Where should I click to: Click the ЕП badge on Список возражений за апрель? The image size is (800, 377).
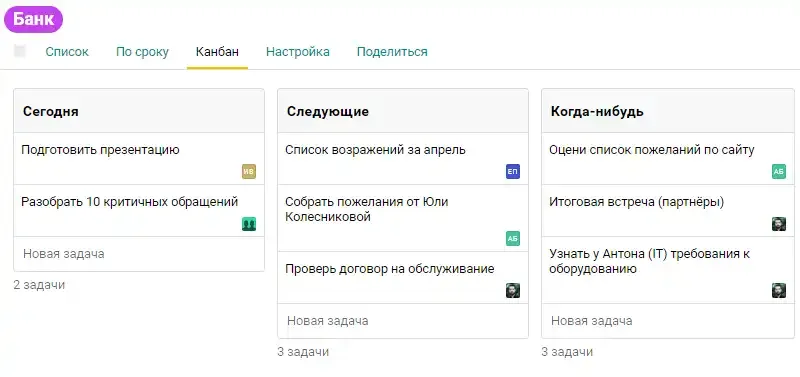[513, 172]
